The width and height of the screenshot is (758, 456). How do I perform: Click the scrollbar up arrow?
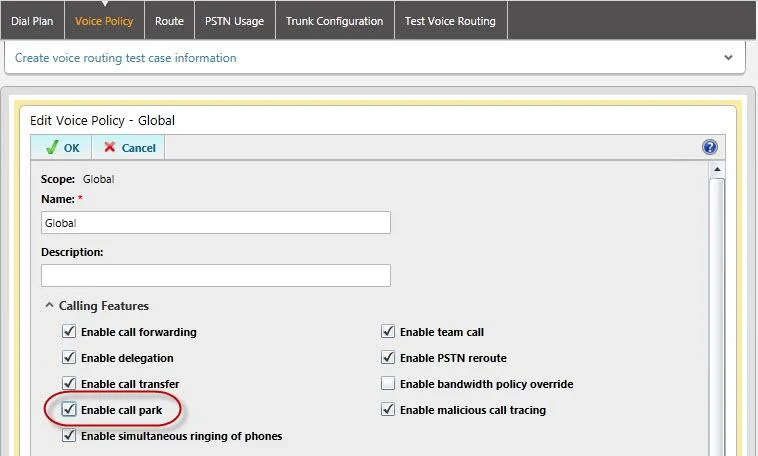(x=717, y=169)
